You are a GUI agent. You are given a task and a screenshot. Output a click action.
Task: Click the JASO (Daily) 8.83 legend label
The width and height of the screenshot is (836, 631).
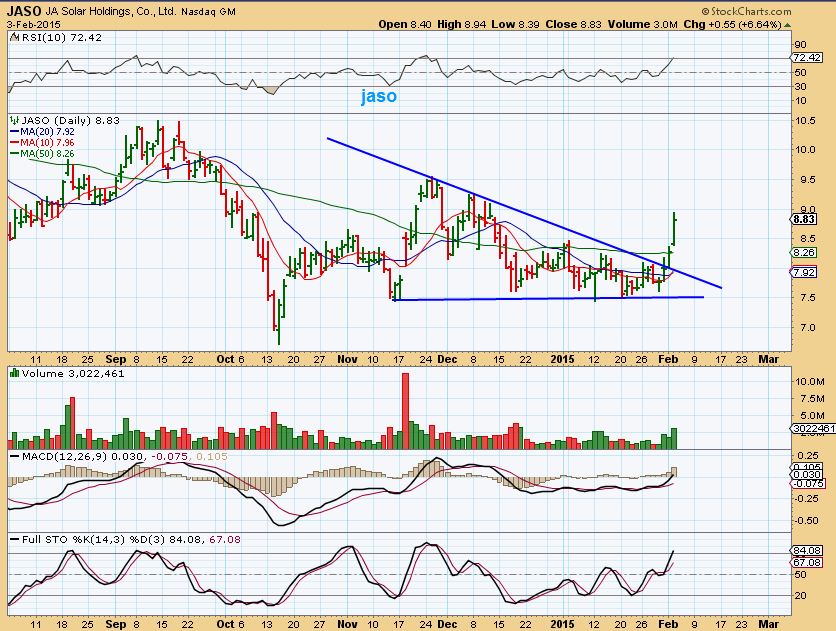[70, 121]
